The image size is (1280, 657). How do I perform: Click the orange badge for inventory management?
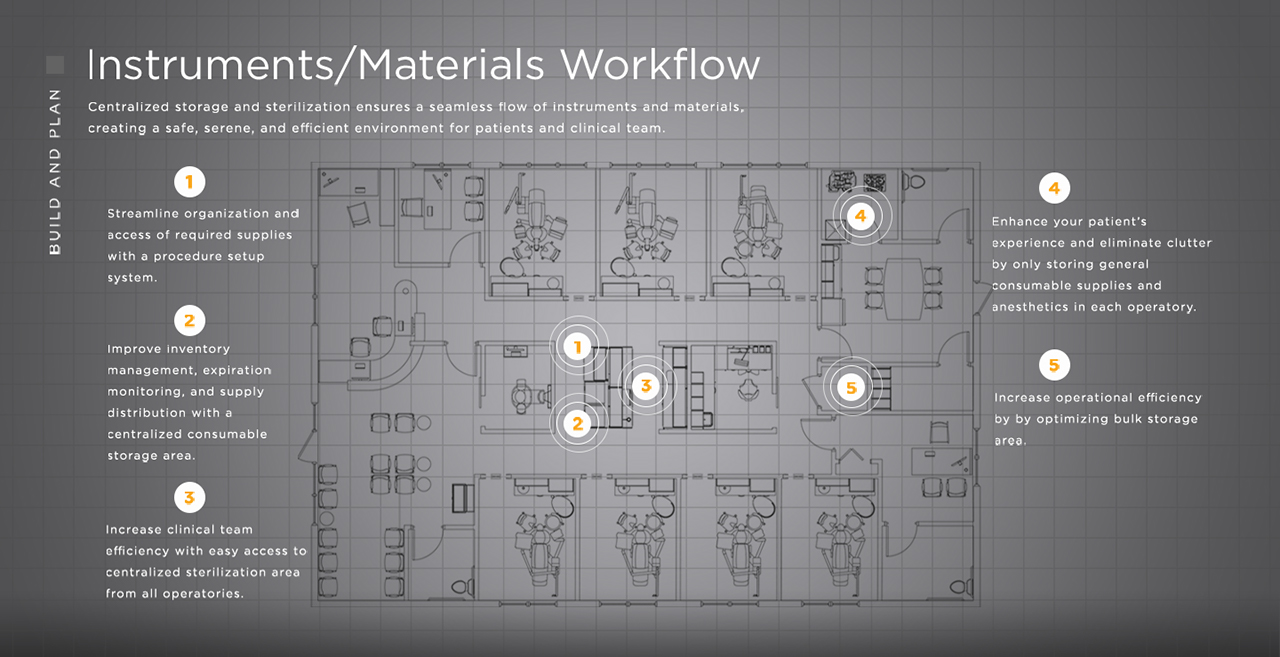pos(189,320)
